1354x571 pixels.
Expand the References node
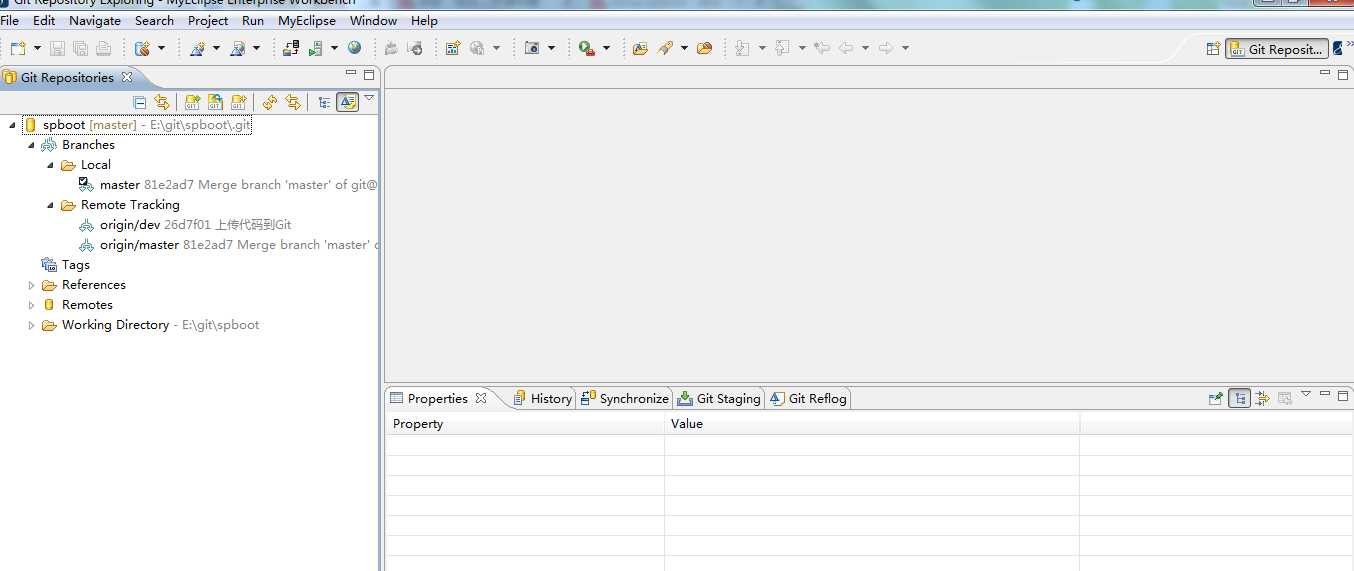pyautogui.click(x=31, y=285)
